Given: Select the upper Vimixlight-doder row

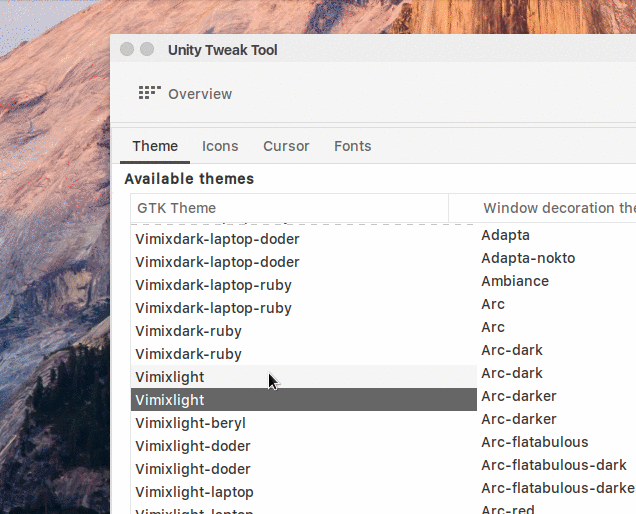Looking at the screenshot, I should click(x=304, y=446).
